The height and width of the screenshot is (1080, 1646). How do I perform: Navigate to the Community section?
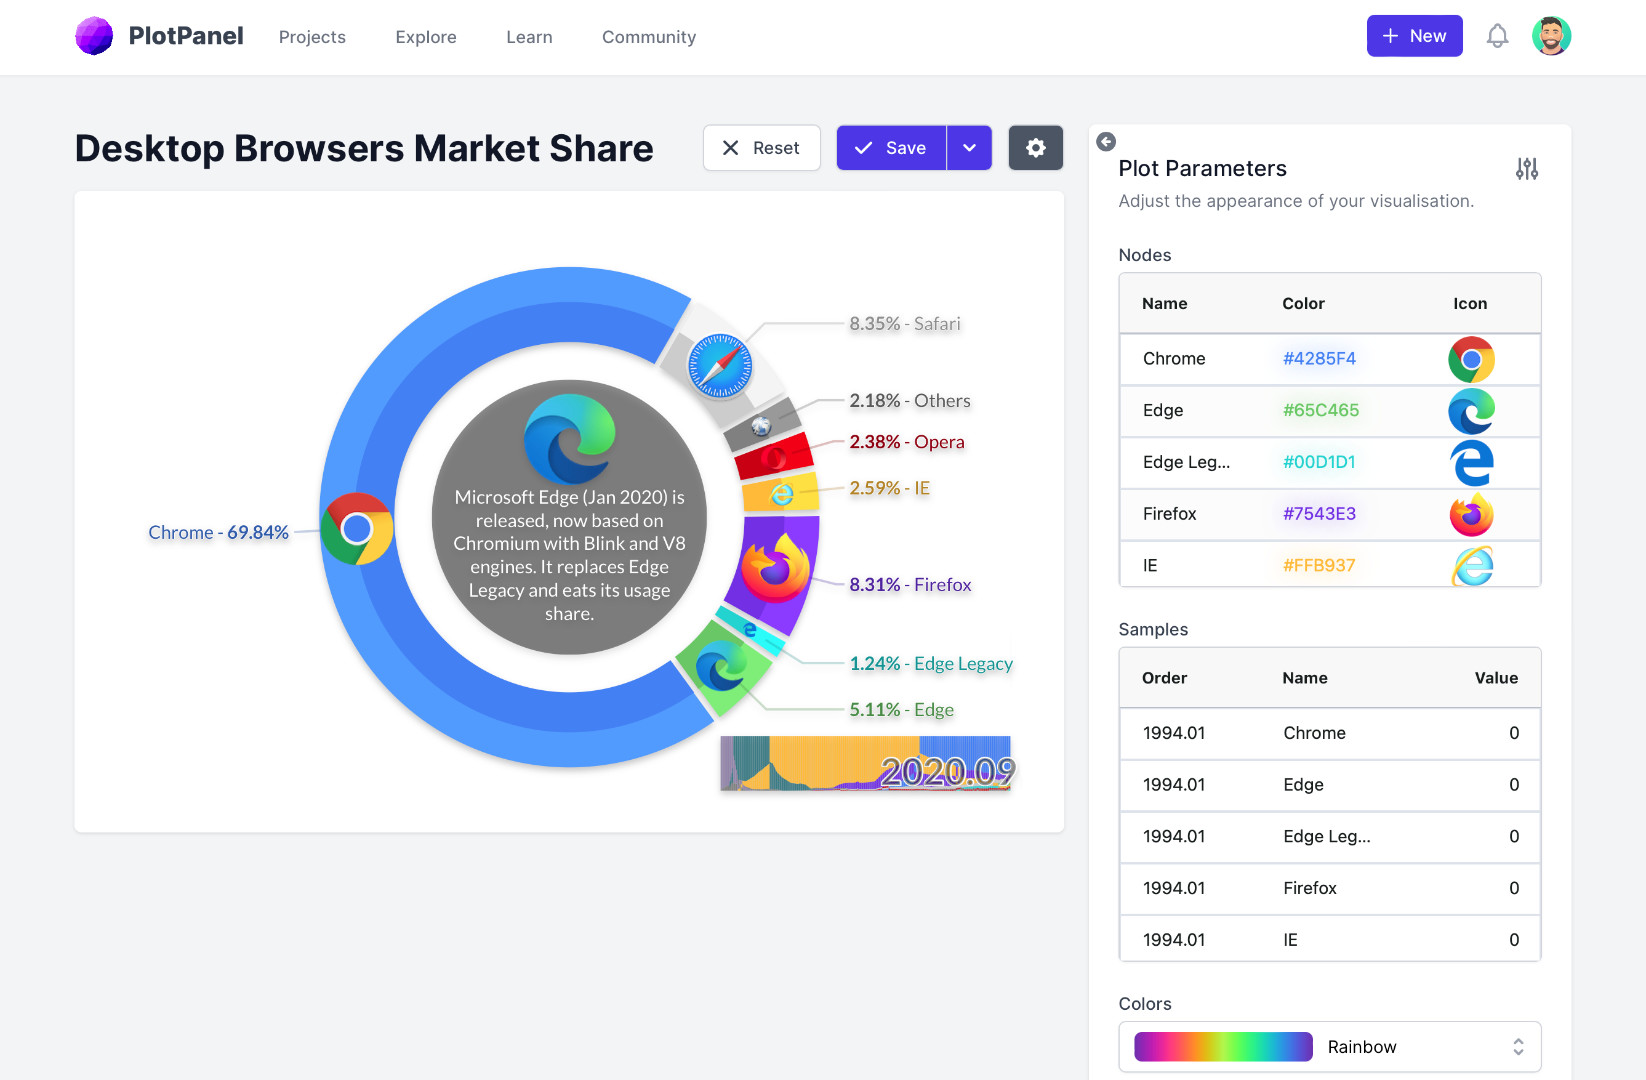pyautogui.click(x=648, y=37)
